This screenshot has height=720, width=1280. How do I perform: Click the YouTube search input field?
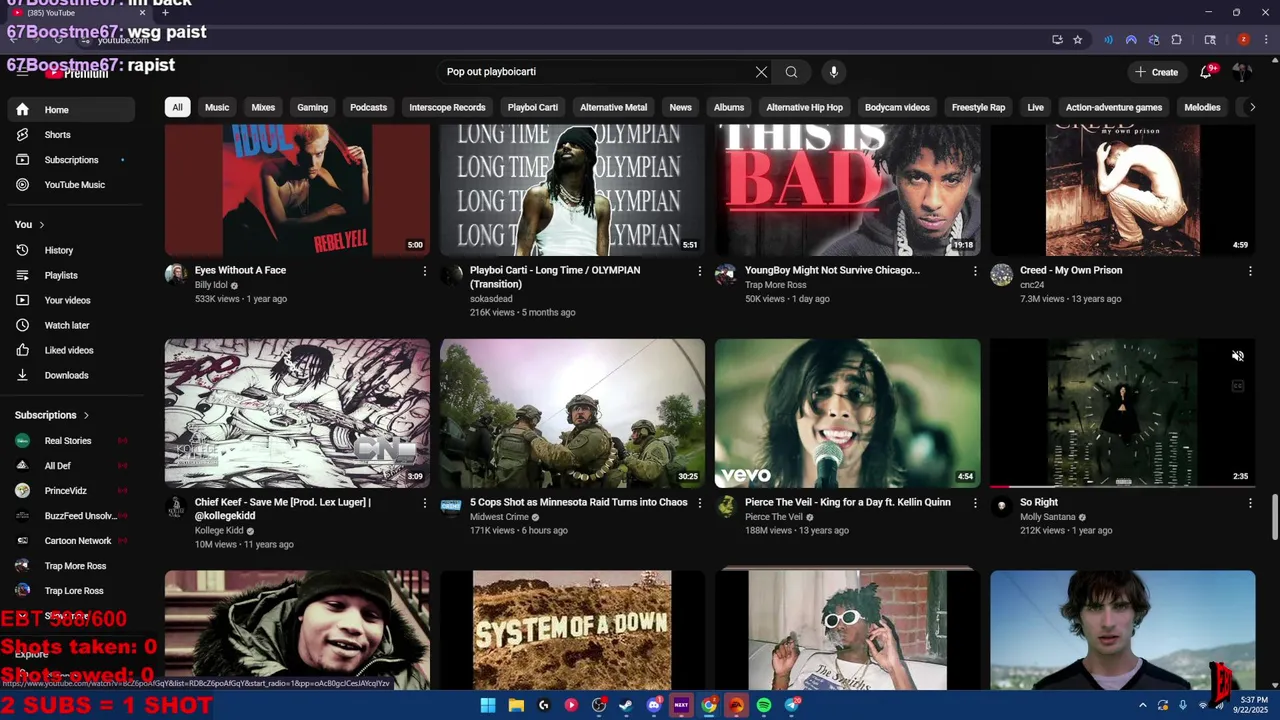tap(595, 72)
